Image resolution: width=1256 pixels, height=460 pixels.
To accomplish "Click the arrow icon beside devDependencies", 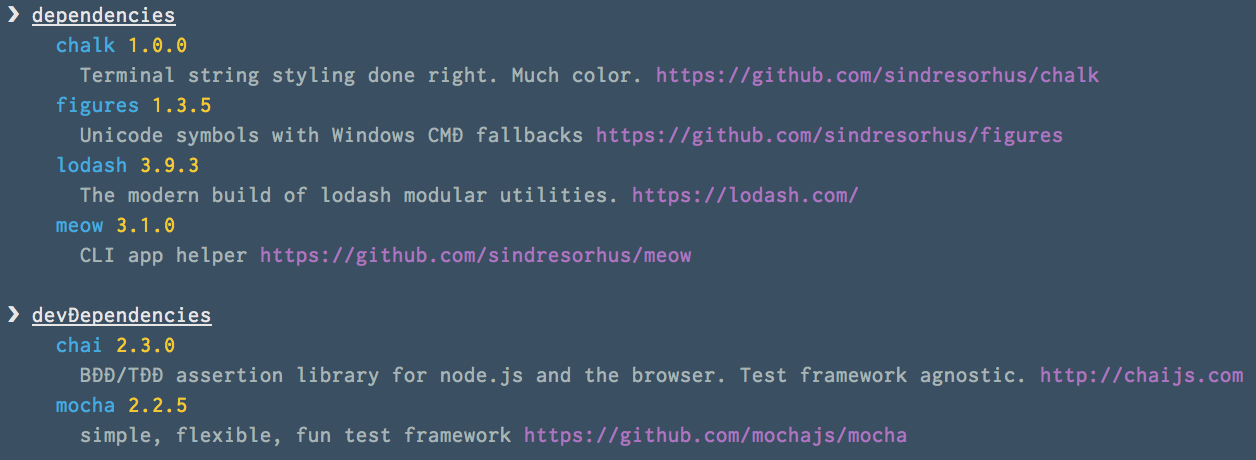I will (13, 315).
